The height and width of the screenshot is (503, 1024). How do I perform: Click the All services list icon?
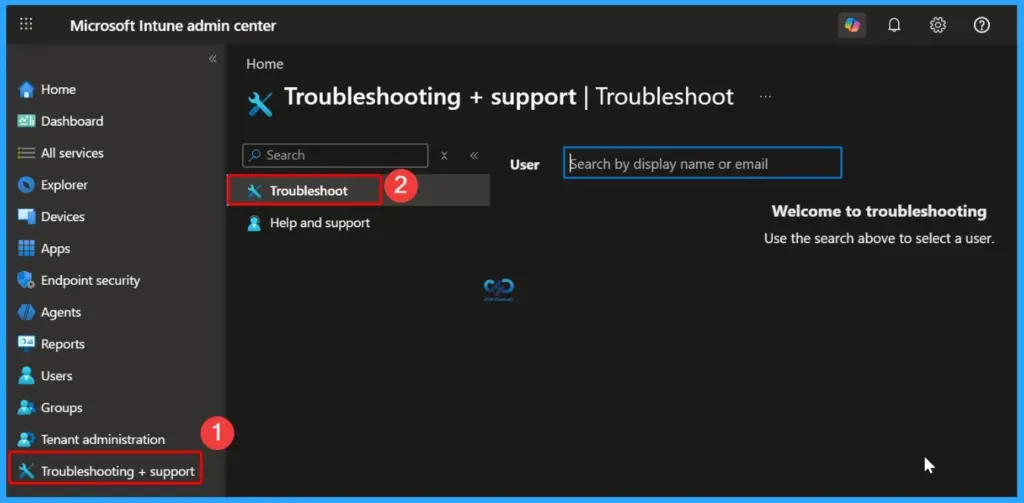click(26, 153)
